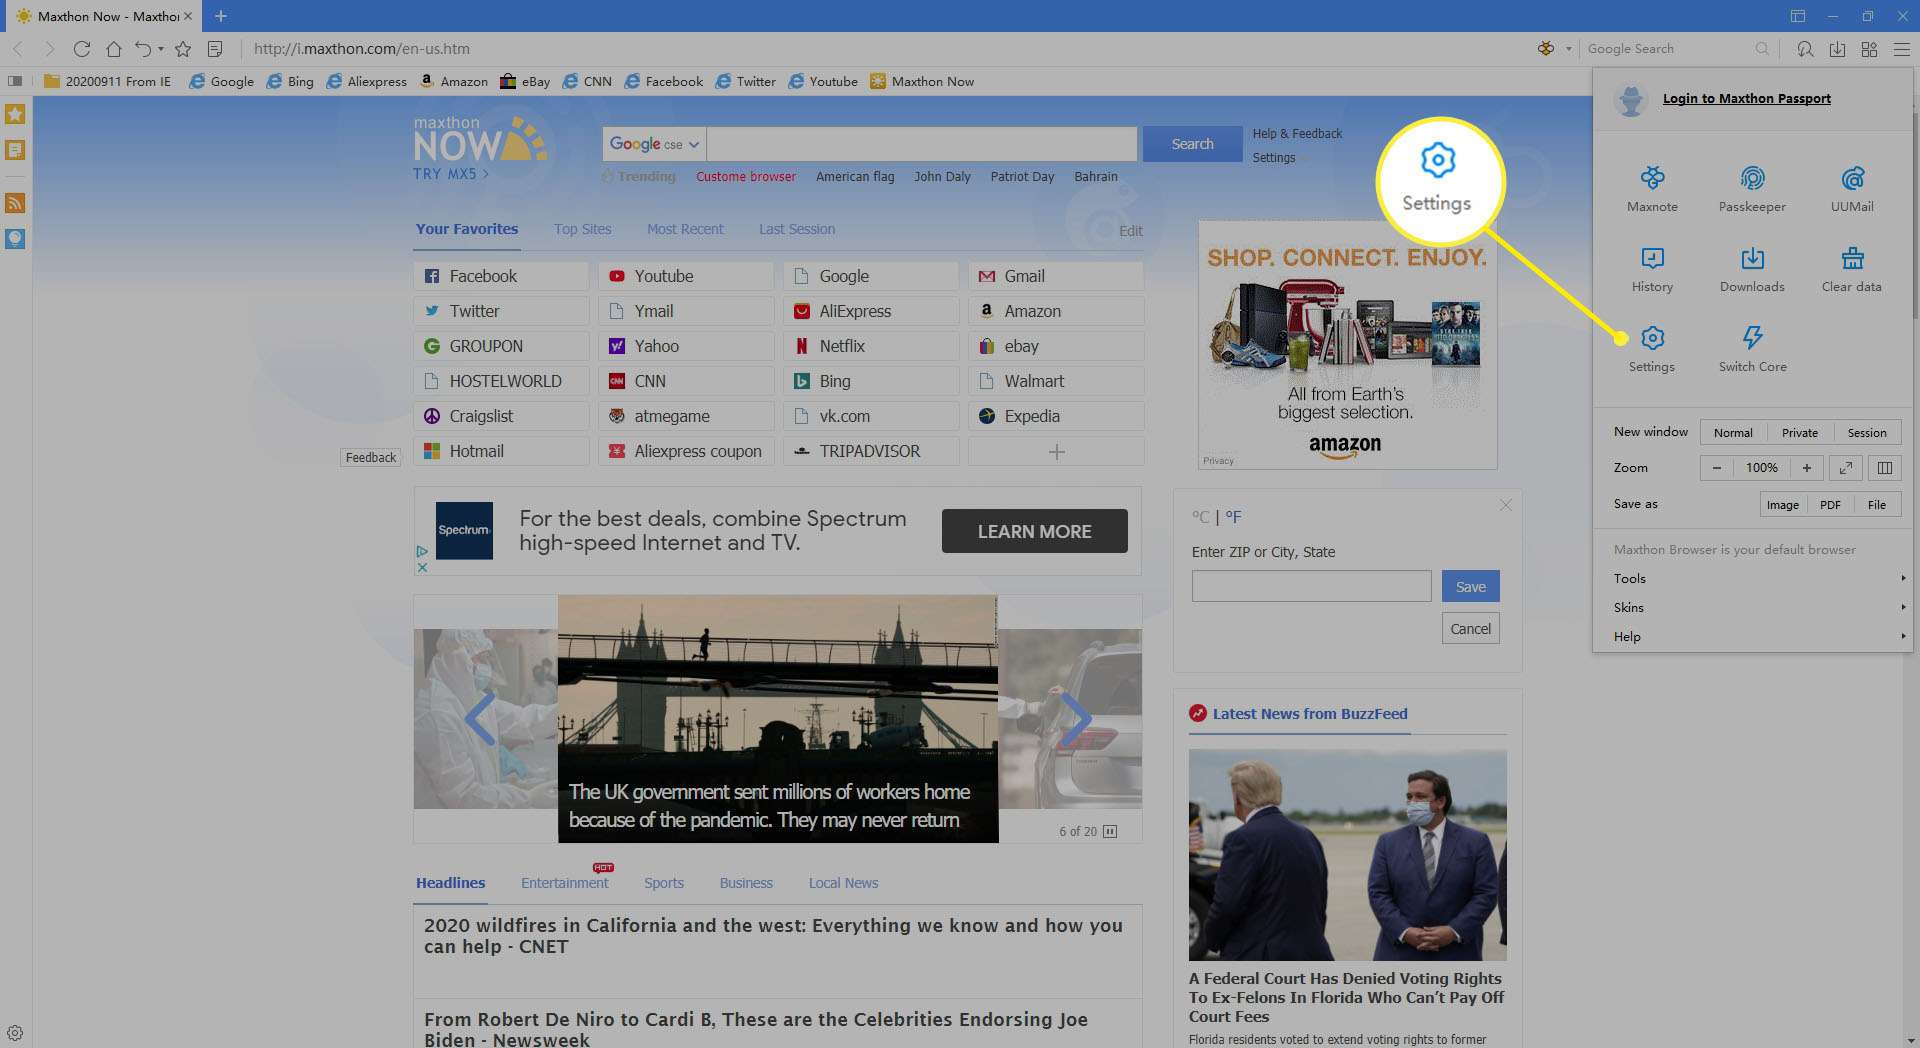Add a new favorite with plus tile
The image size is (1920, 1048).
[x=1056, y=451]
